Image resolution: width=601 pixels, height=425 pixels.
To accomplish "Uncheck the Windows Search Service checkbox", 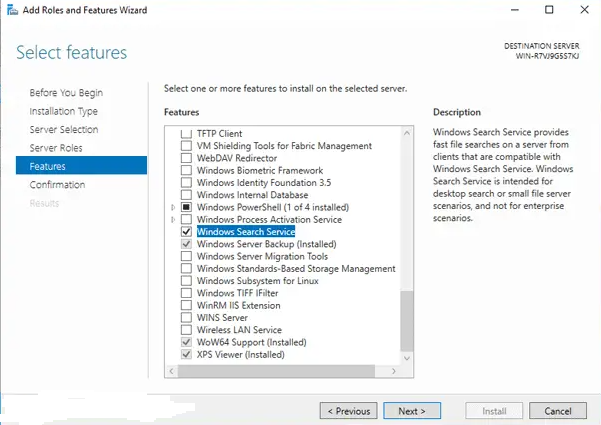I will pyautogui.click(x=186, y=232).
